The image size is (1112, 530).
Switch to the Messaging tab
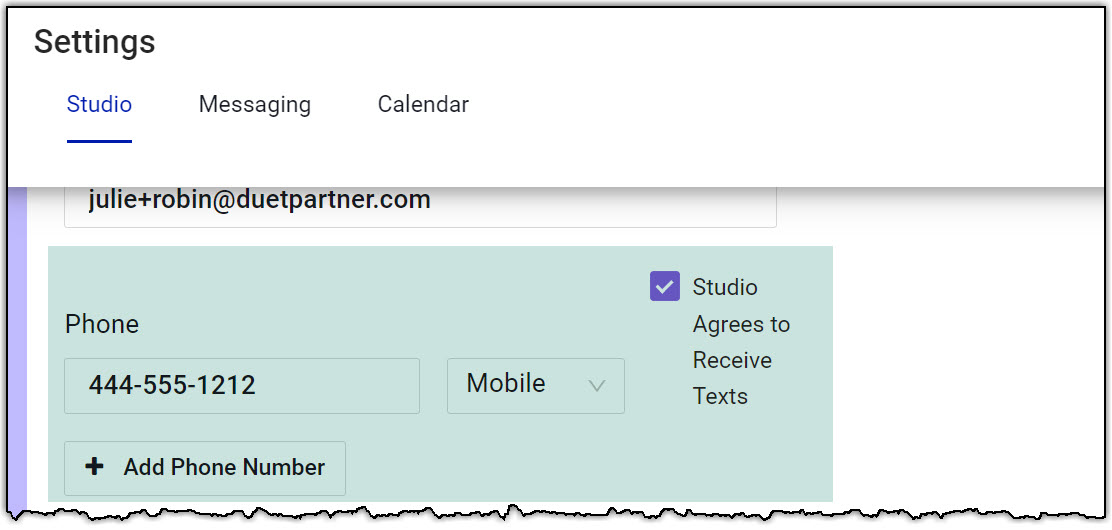(255, 104)
